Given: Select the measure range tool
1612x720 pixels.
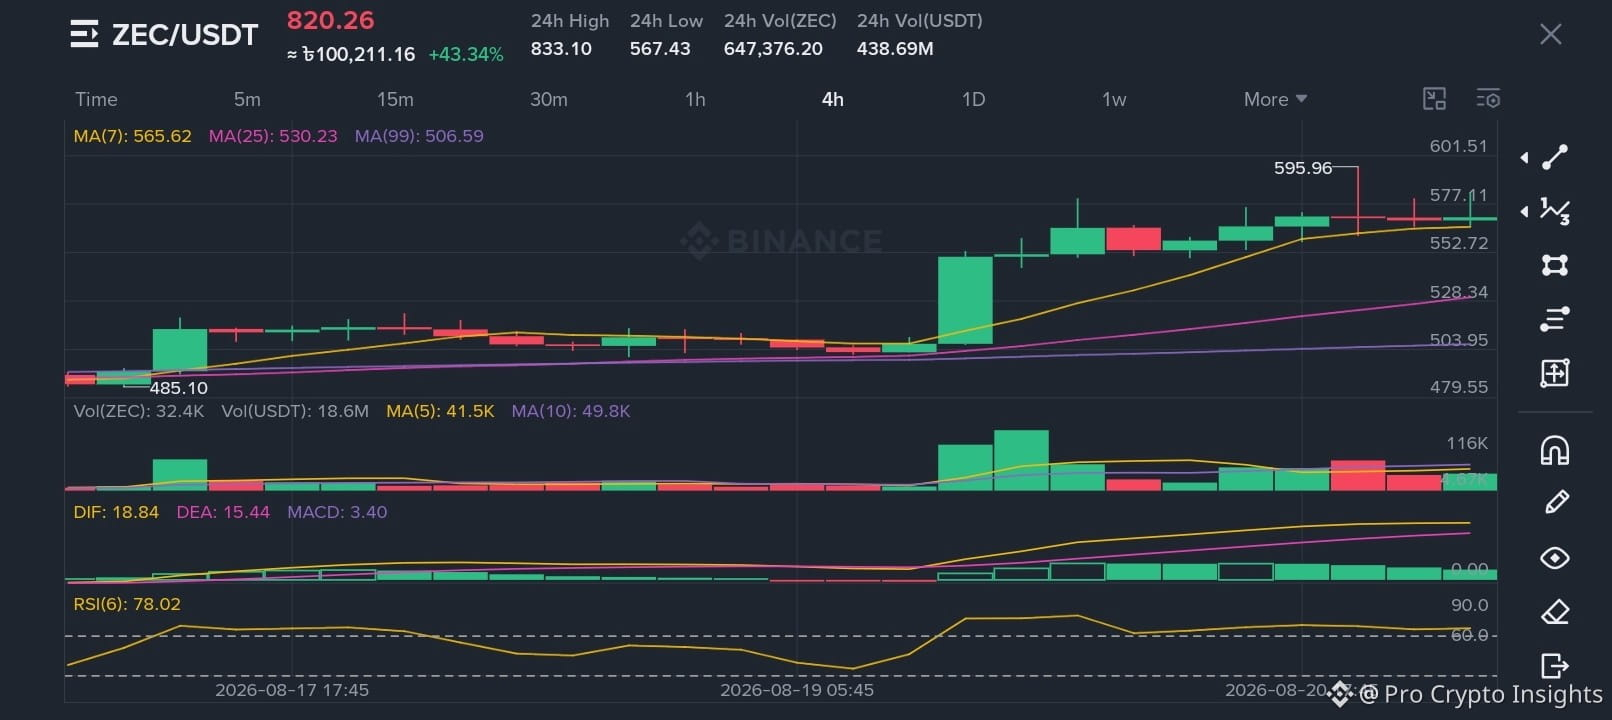Looking at the screenshot, I should (1555, 373).
